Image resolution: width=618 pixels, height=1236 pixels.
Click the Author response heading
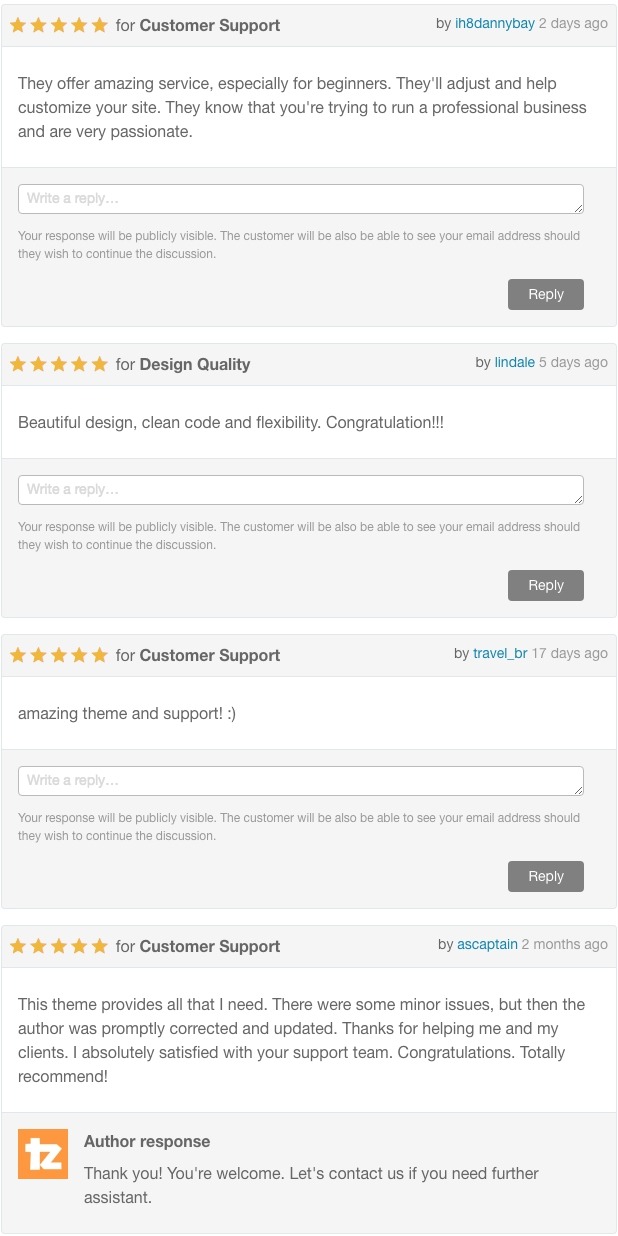(147, 1141)
